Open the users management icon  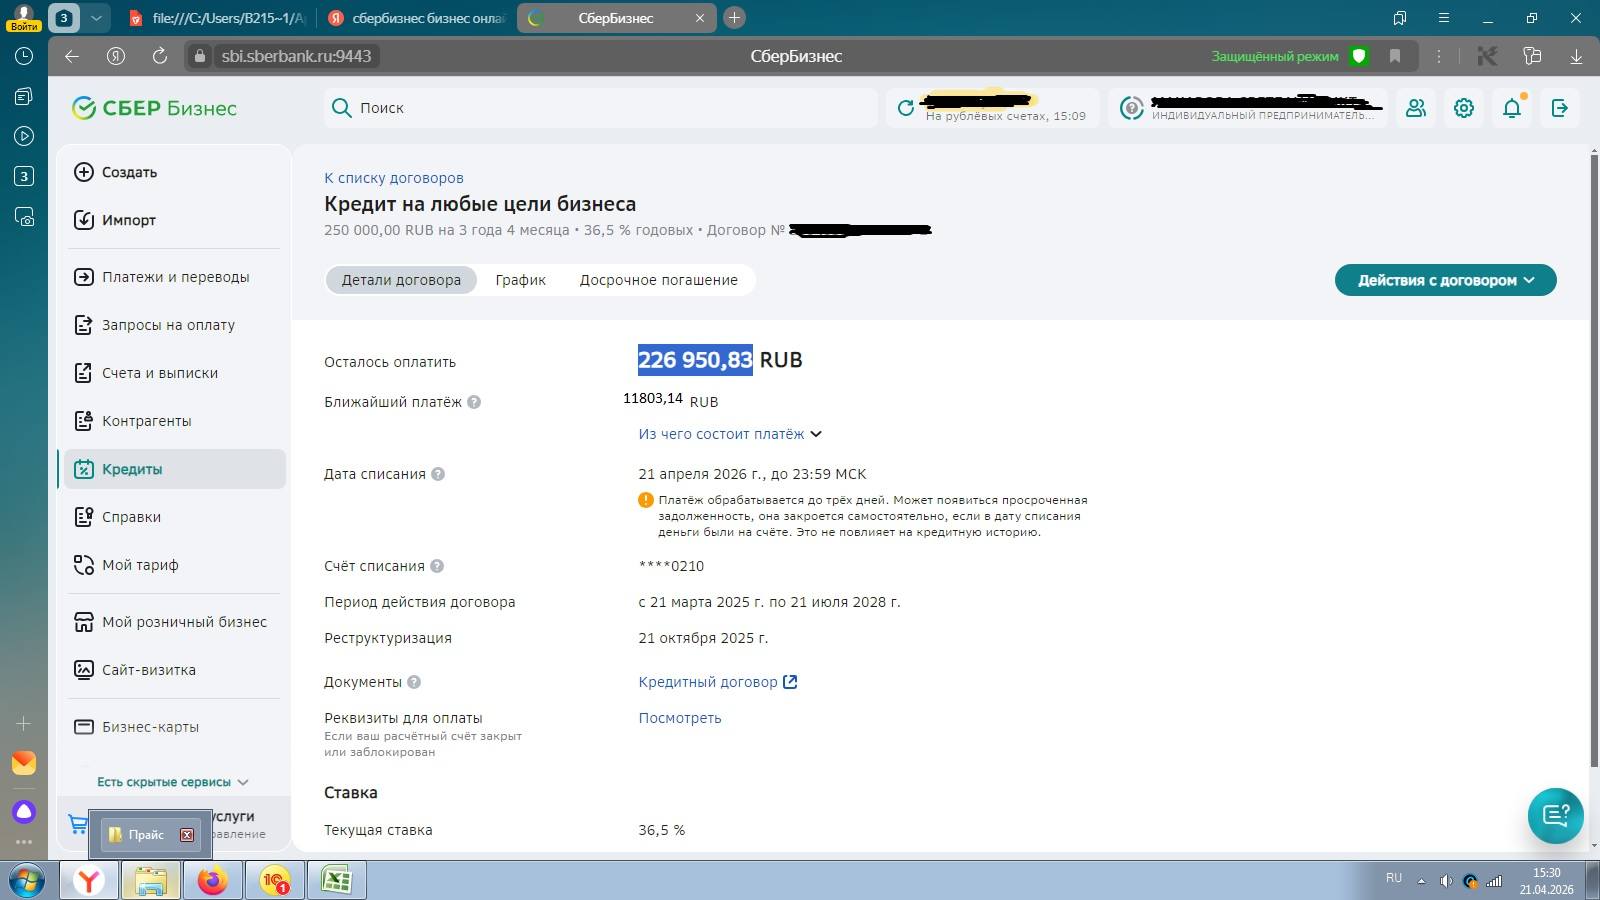1416,108
